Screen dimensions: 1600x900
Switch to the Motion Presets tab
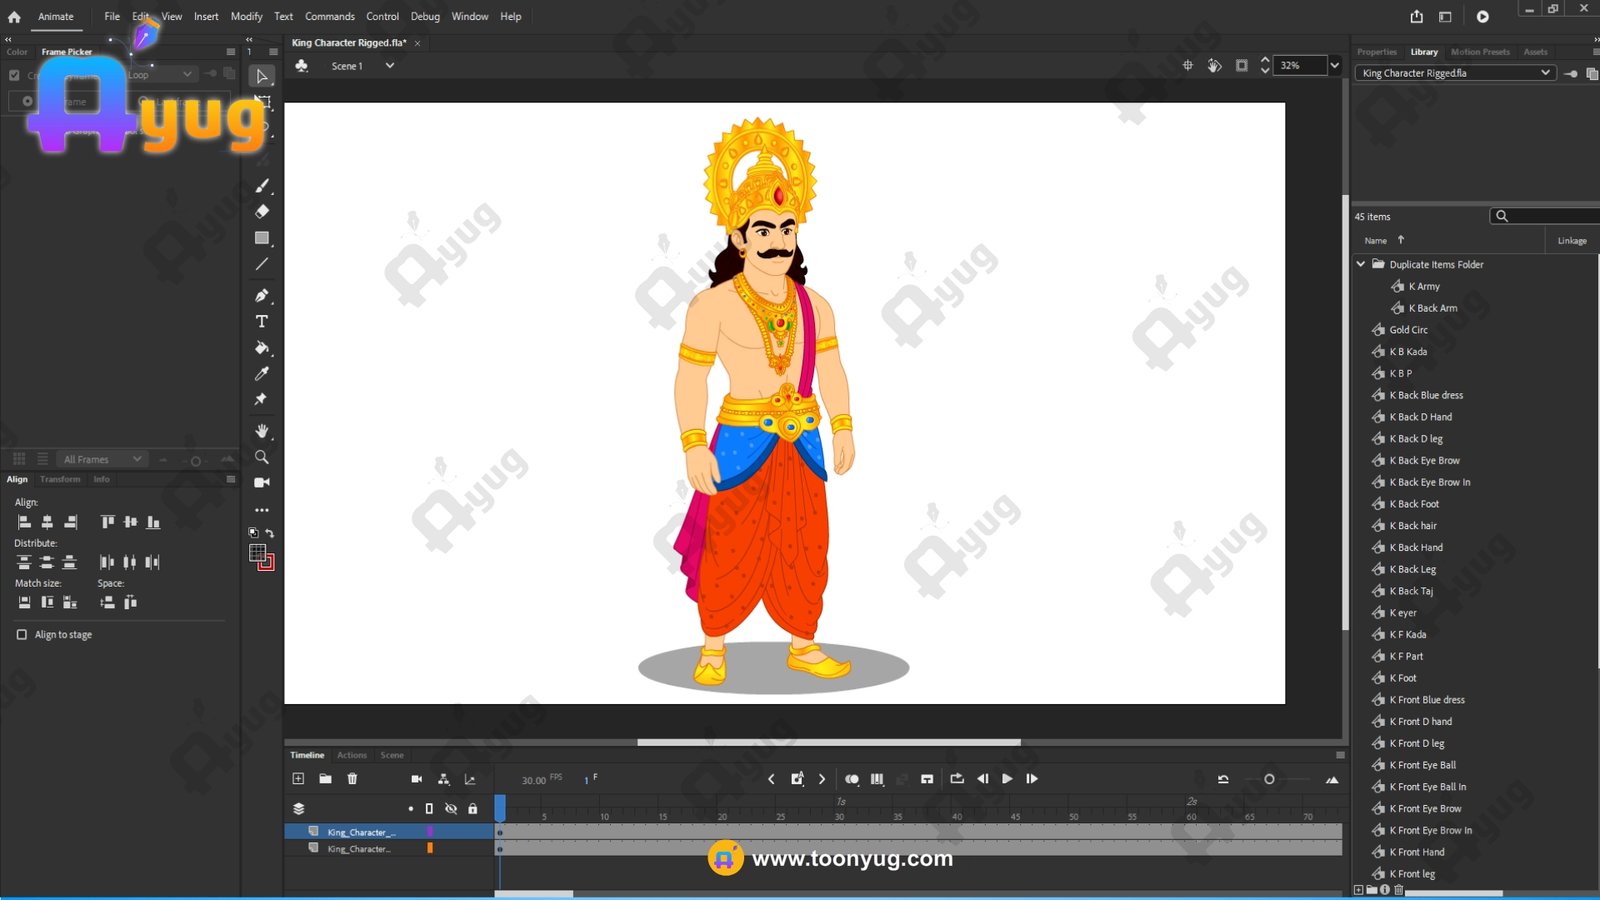tap(1480, 52)
